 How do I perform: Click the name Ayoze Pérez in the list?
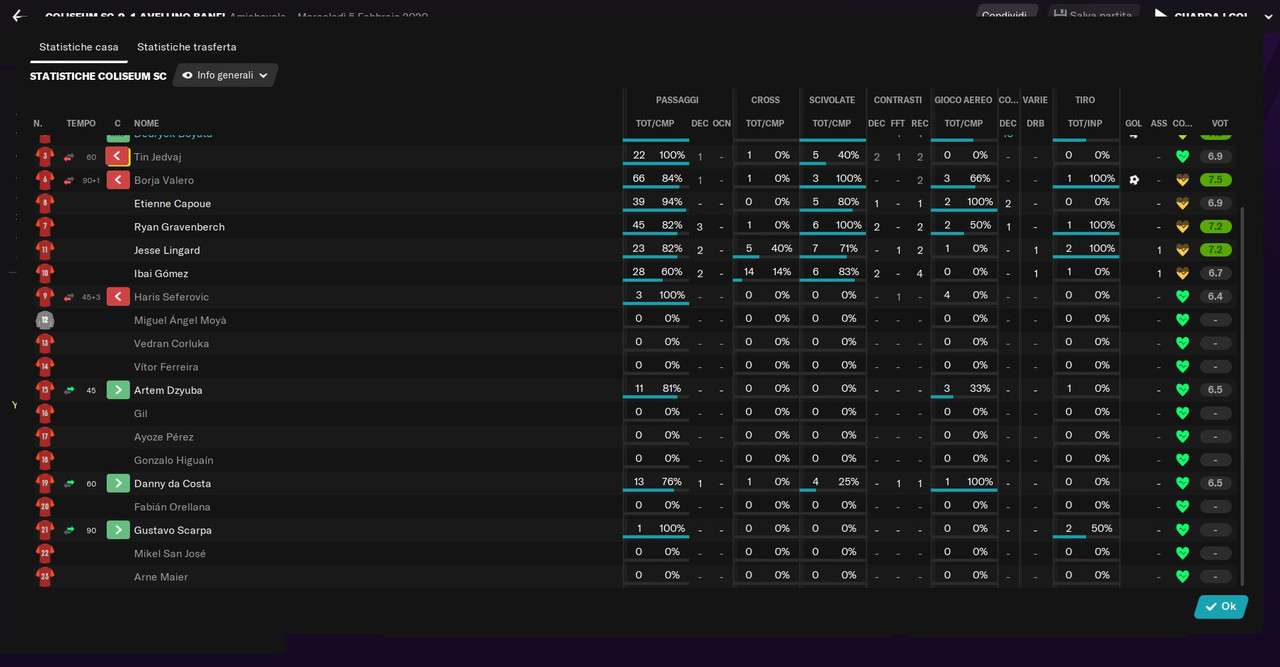click(164, 437)
